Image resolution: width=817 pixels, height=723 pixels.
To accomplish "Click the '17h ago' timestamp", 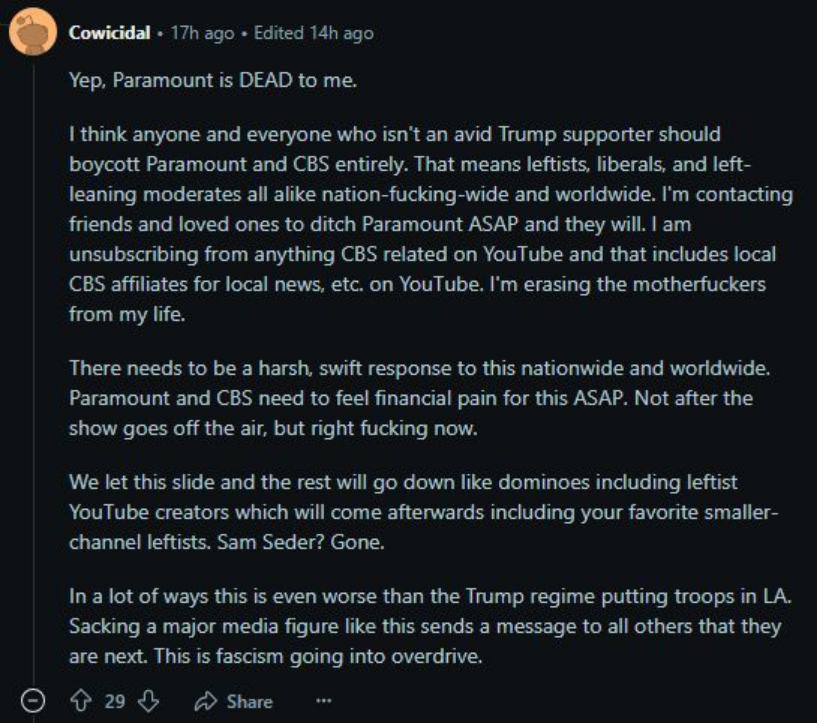I will (203, 33).
